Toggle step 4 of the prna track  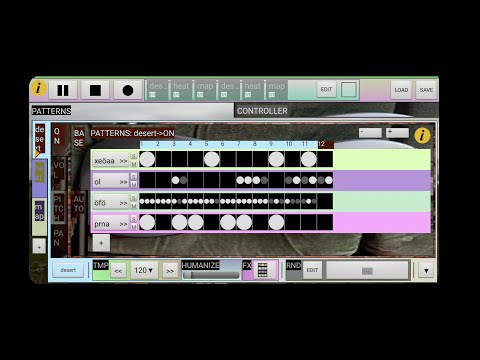pyautogui.click(x=196, y=222)
